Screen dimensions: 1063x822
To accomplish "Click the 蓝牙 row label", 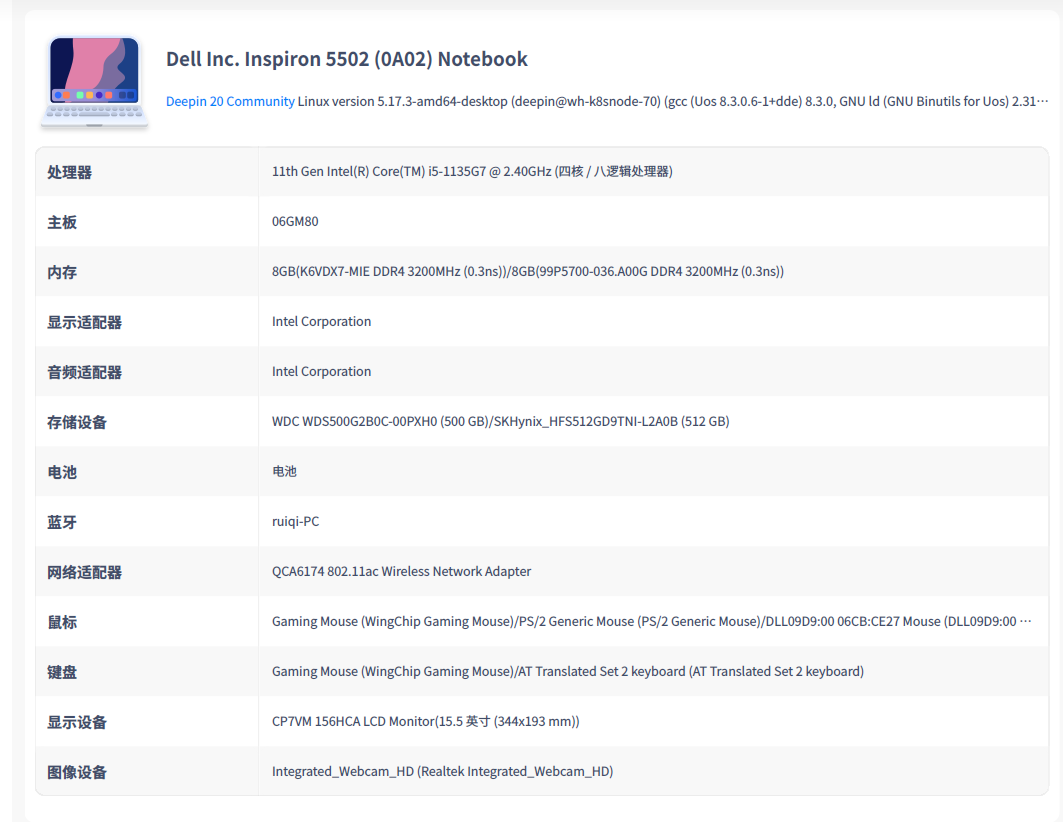I will click(62, 522).
